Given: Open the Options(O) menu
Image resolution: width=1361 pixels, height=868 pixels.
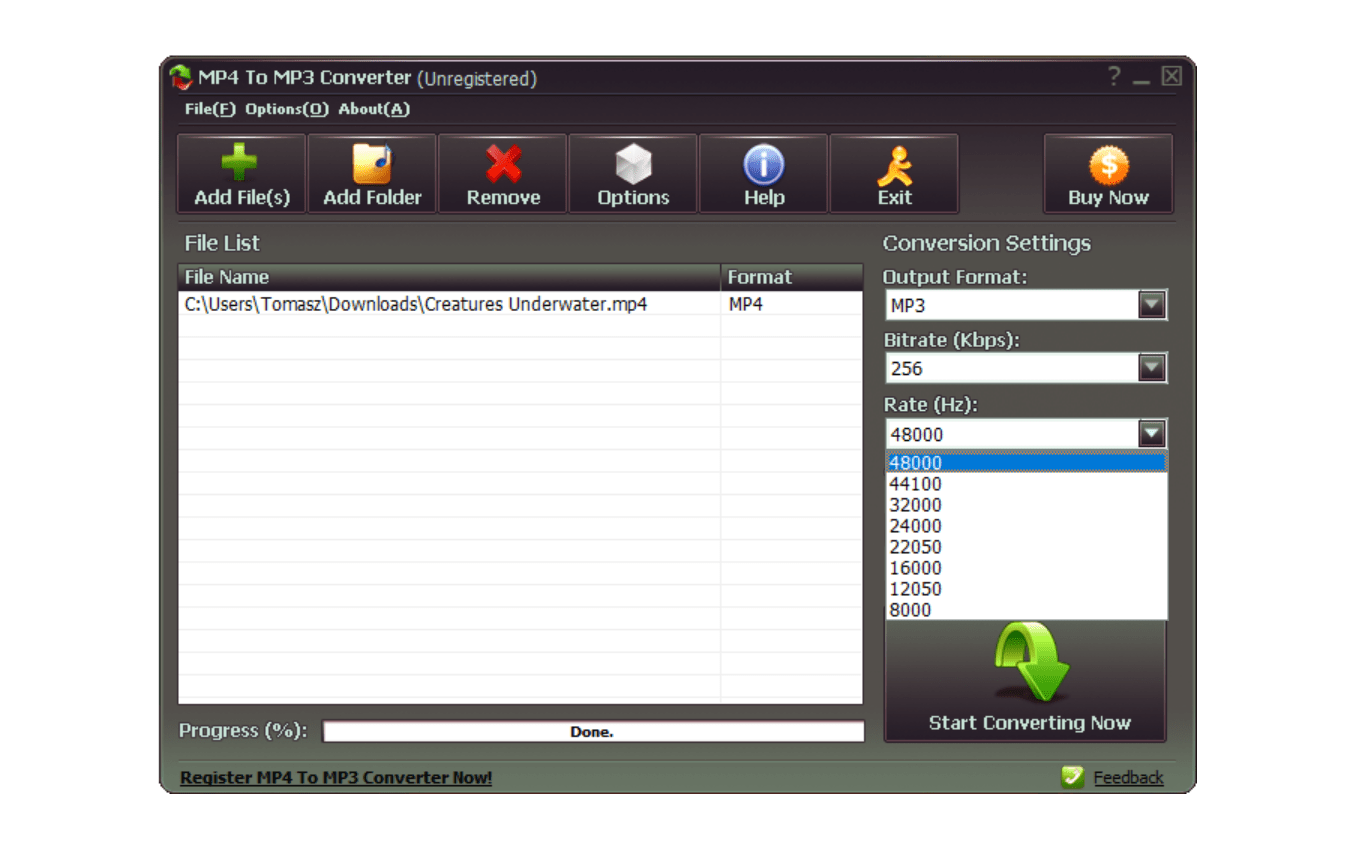Looking at the screenshot, I should (287, 109).
